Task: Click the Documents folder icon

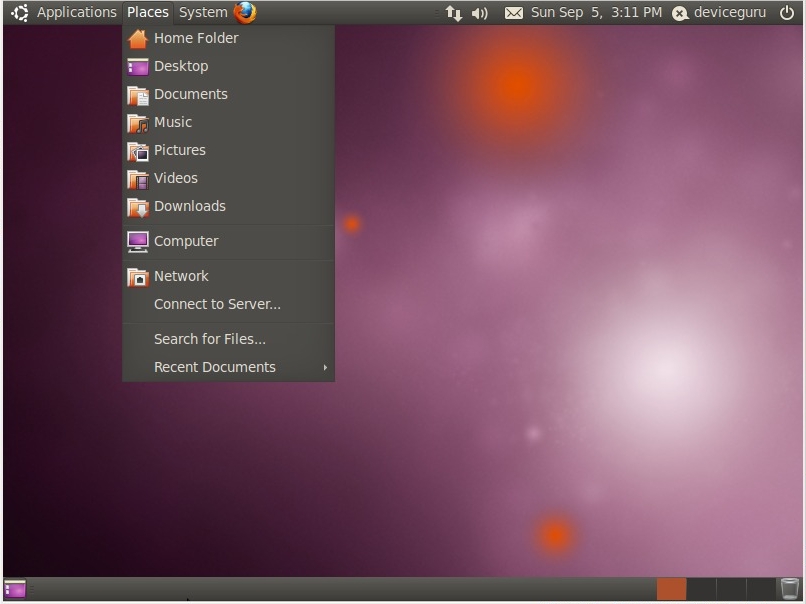Action: click(138, 95)
